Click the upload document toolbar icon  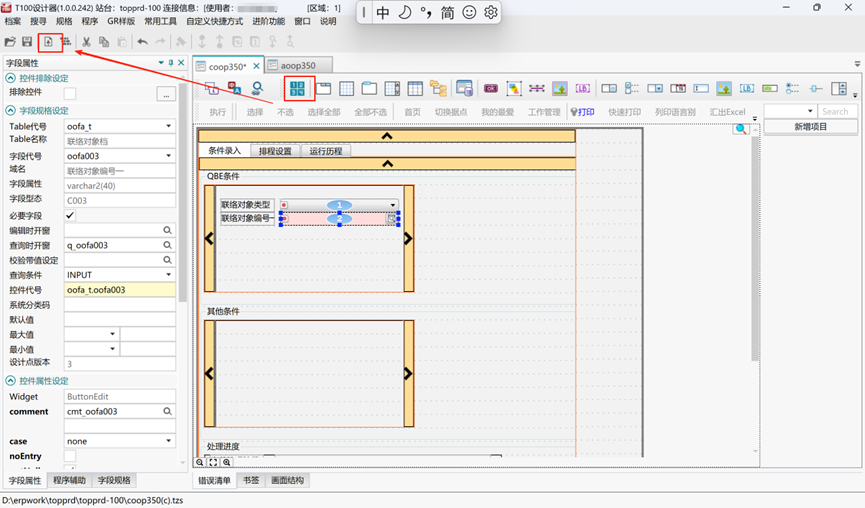click(x=49, y=42)
